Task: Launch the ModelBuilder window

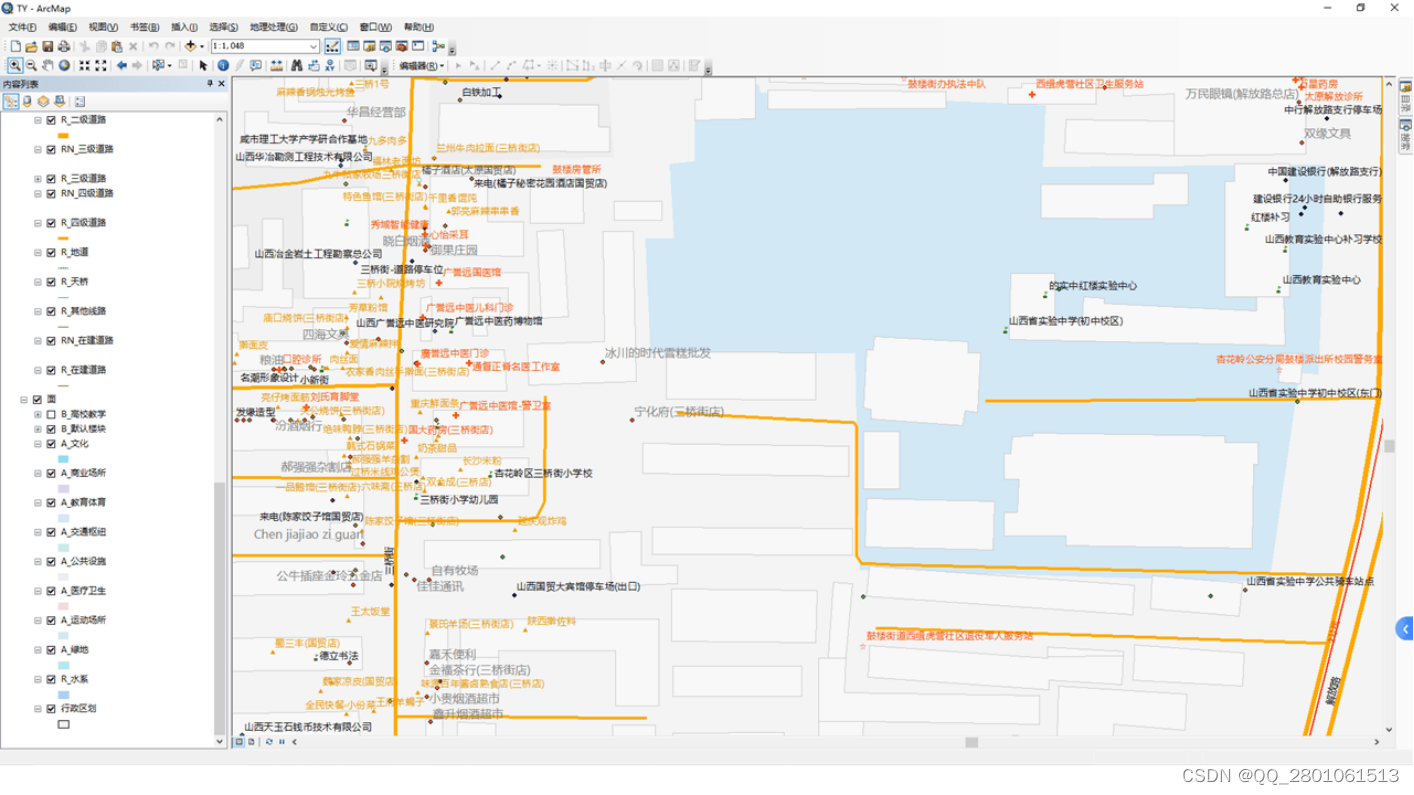Action: [437, 46]
